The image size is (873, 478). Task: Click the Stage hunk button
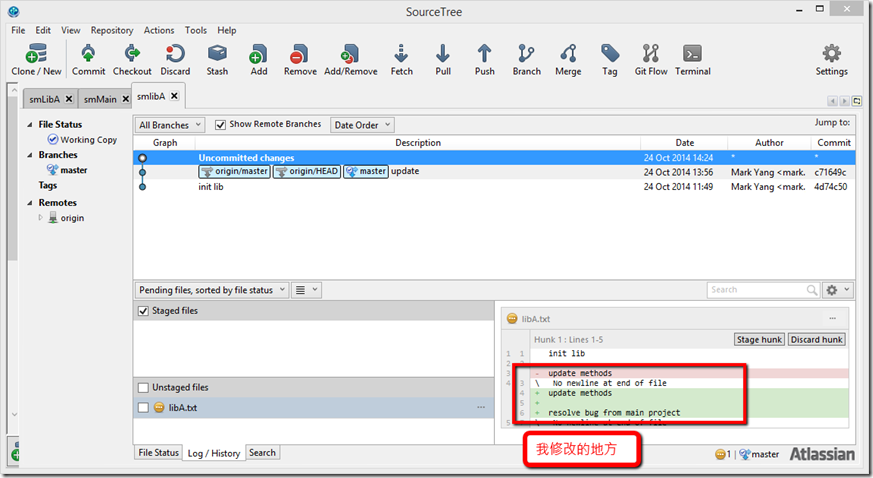[x=759, y=339]
